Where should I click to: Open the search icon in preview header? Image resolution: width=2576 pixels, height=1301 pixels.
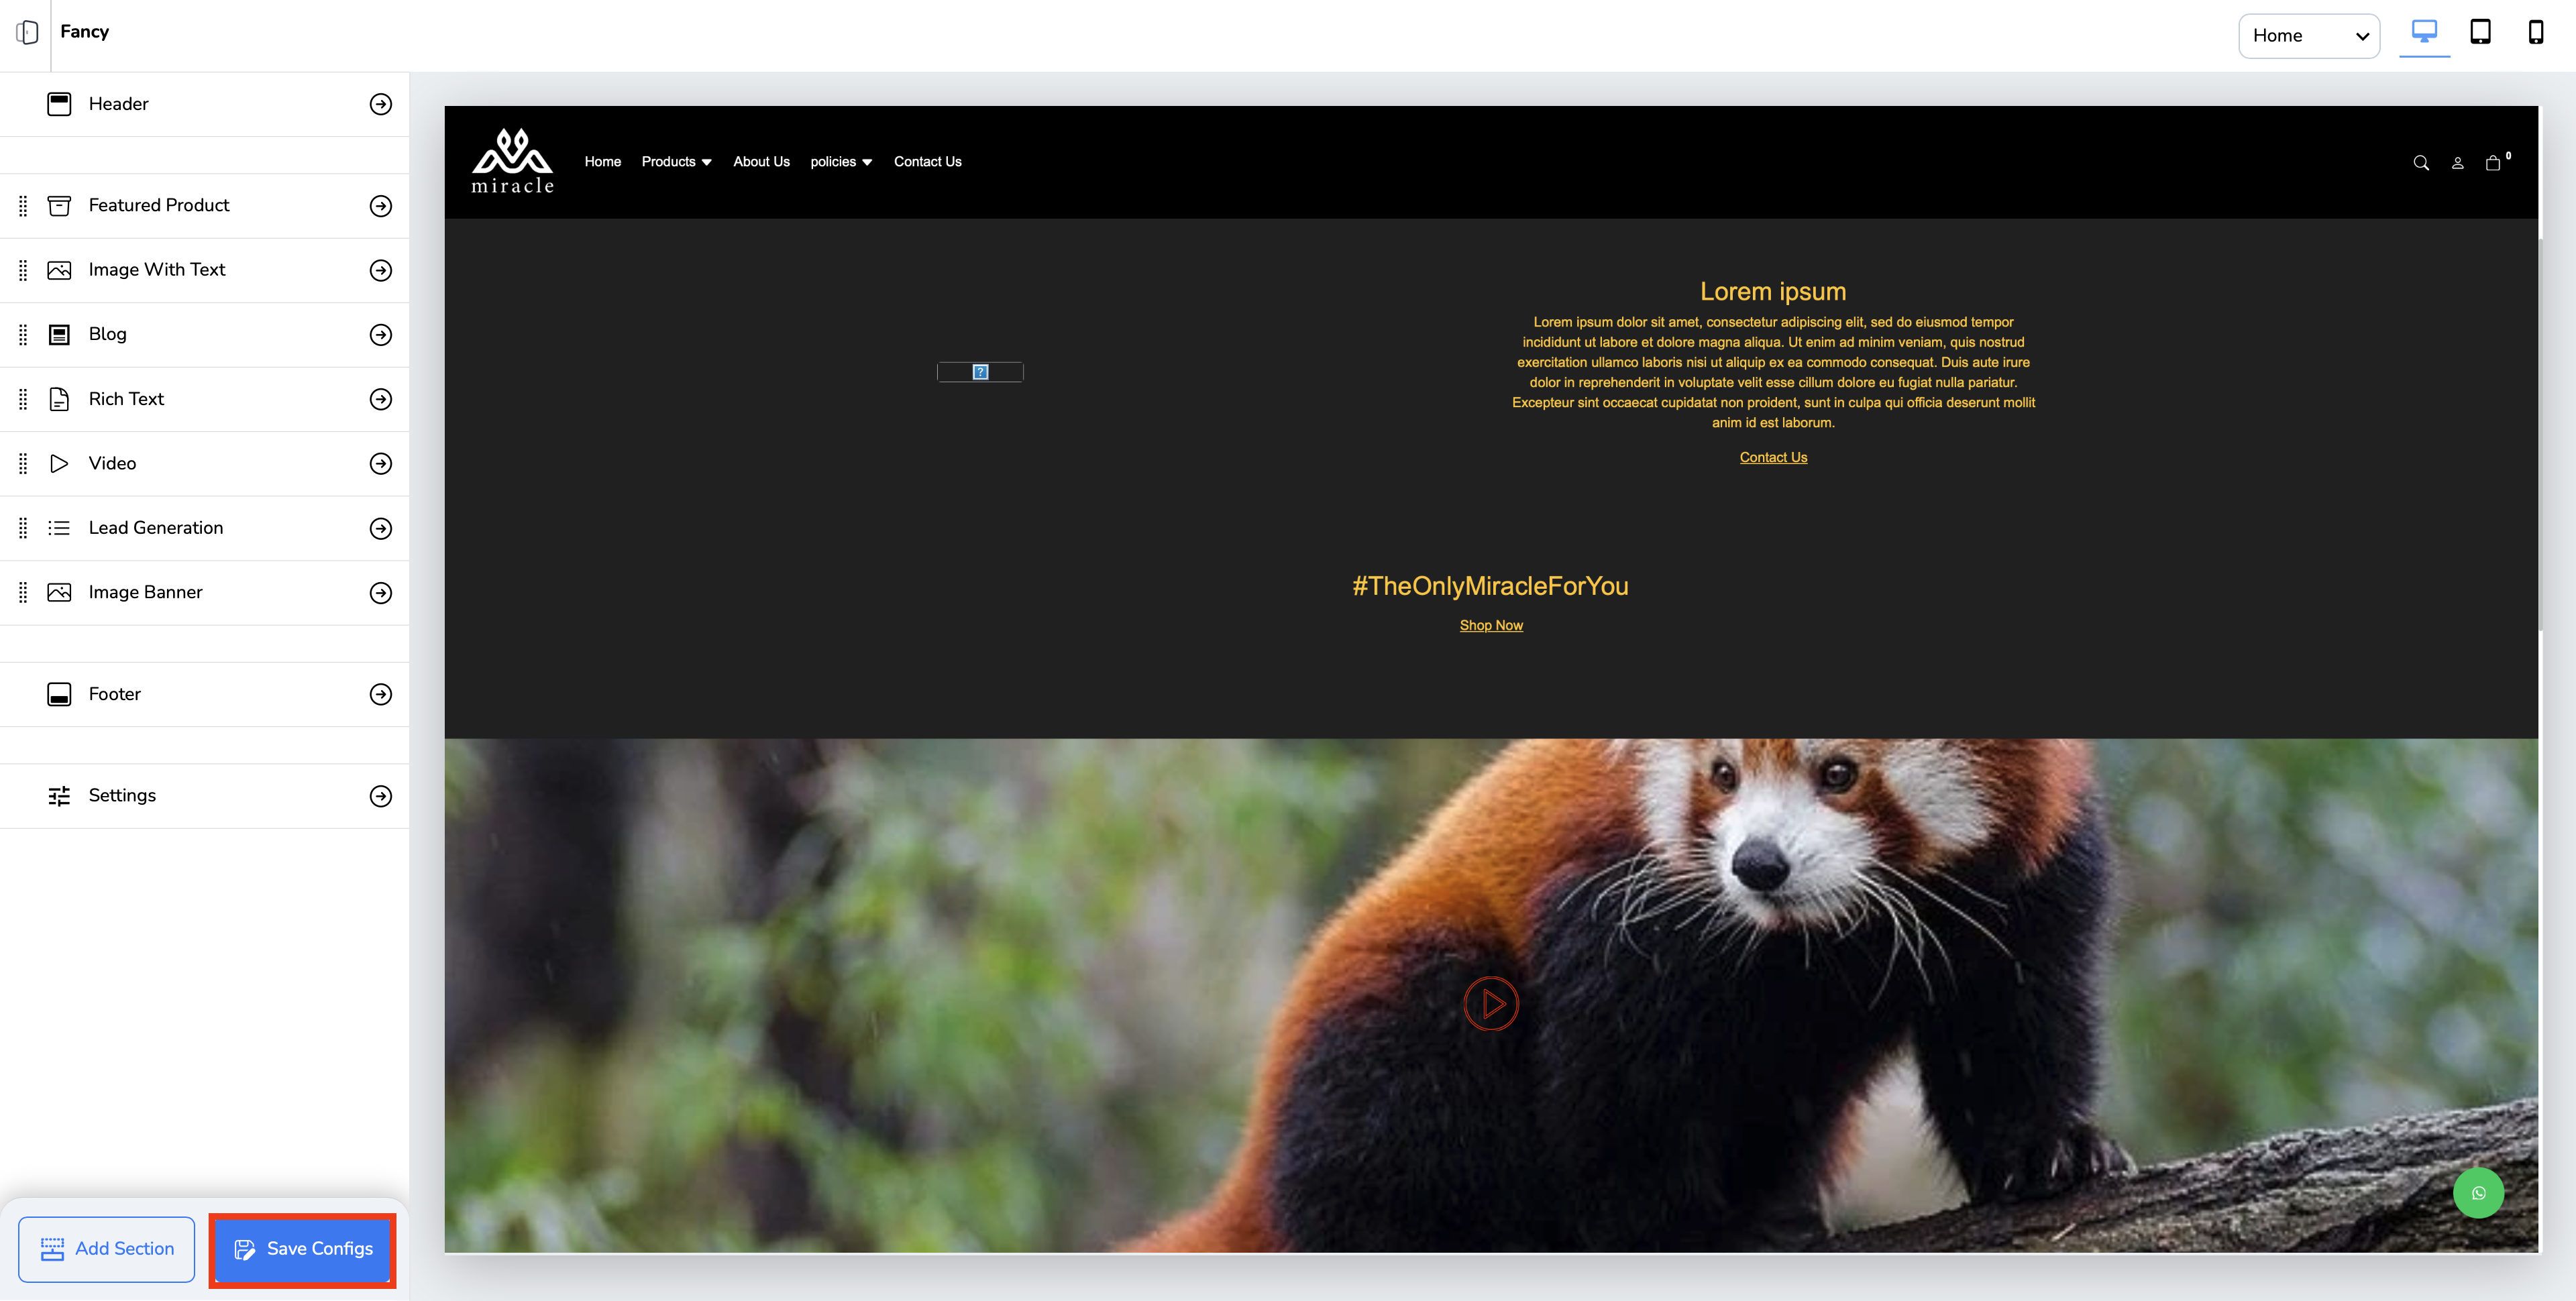[2421, 163]
